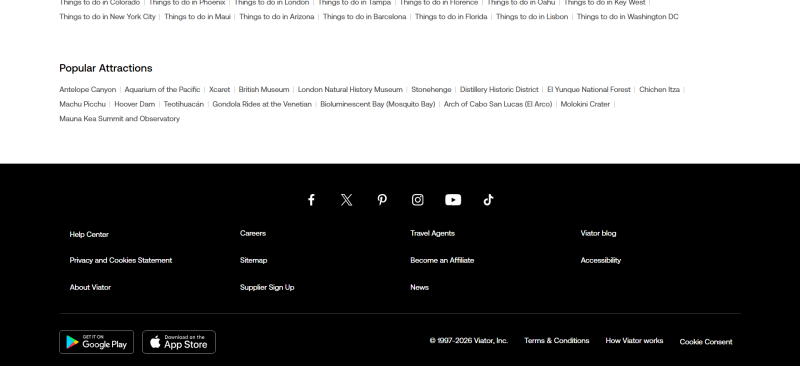
Task: Open Distillery Historic District link
Action: tap(499, 89)
